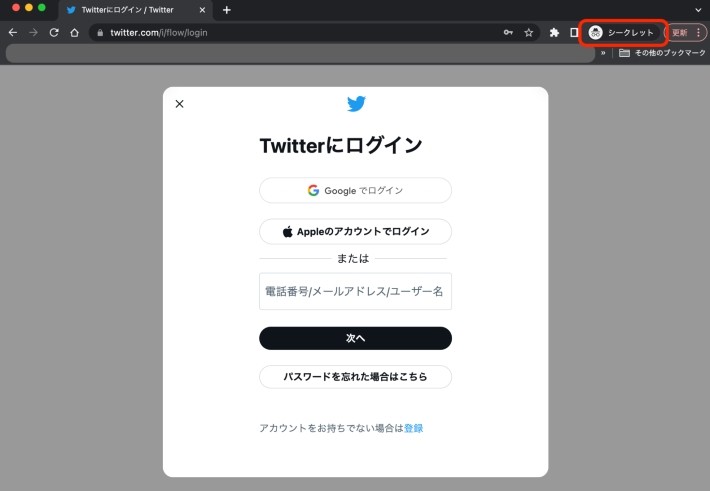Close the Twitterにログイン tab
This screenshot has height=491, width=710.
(x=202, y=10)
